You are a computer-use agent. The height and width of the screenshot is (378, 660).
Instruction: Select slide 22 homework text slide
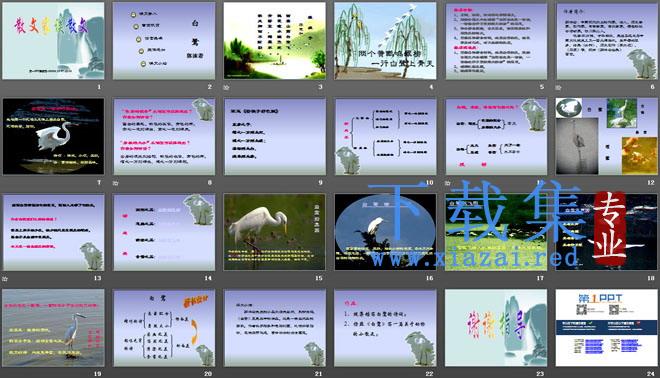point(385,327)
